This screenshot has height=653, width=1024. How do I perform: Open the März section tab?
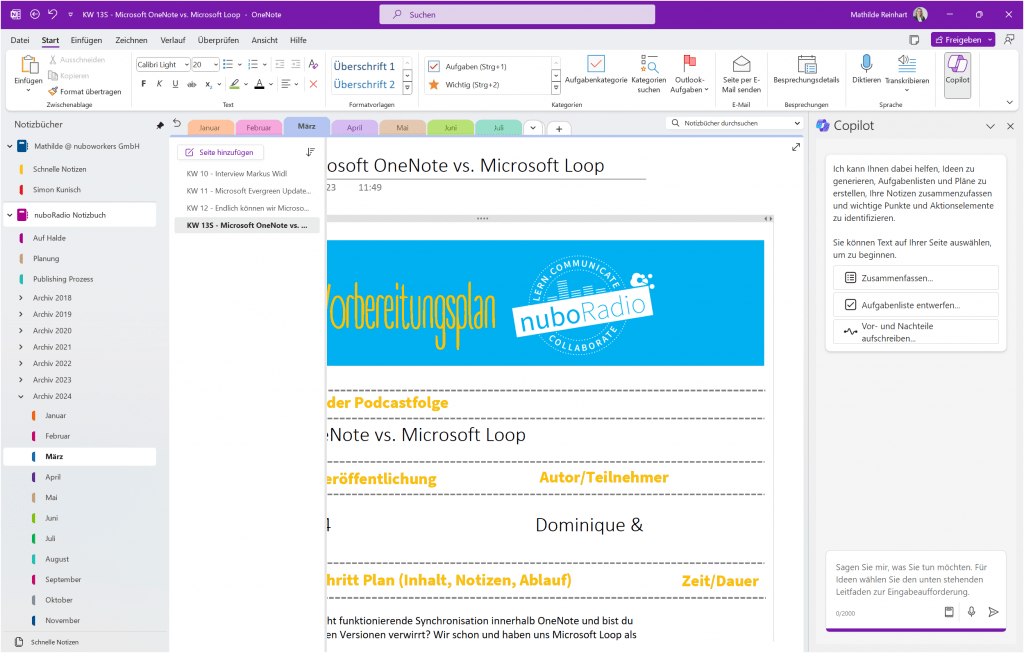[x=306, y=127]
